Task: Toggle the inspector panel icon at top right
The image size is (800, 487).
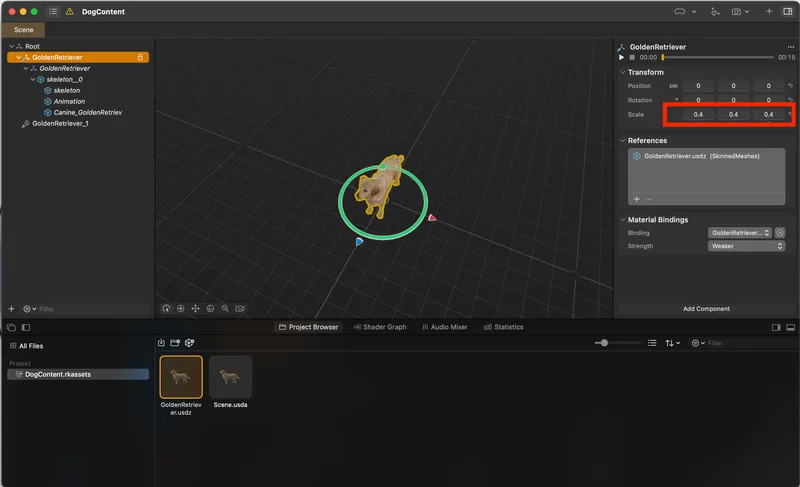Action: pos(787,11)
